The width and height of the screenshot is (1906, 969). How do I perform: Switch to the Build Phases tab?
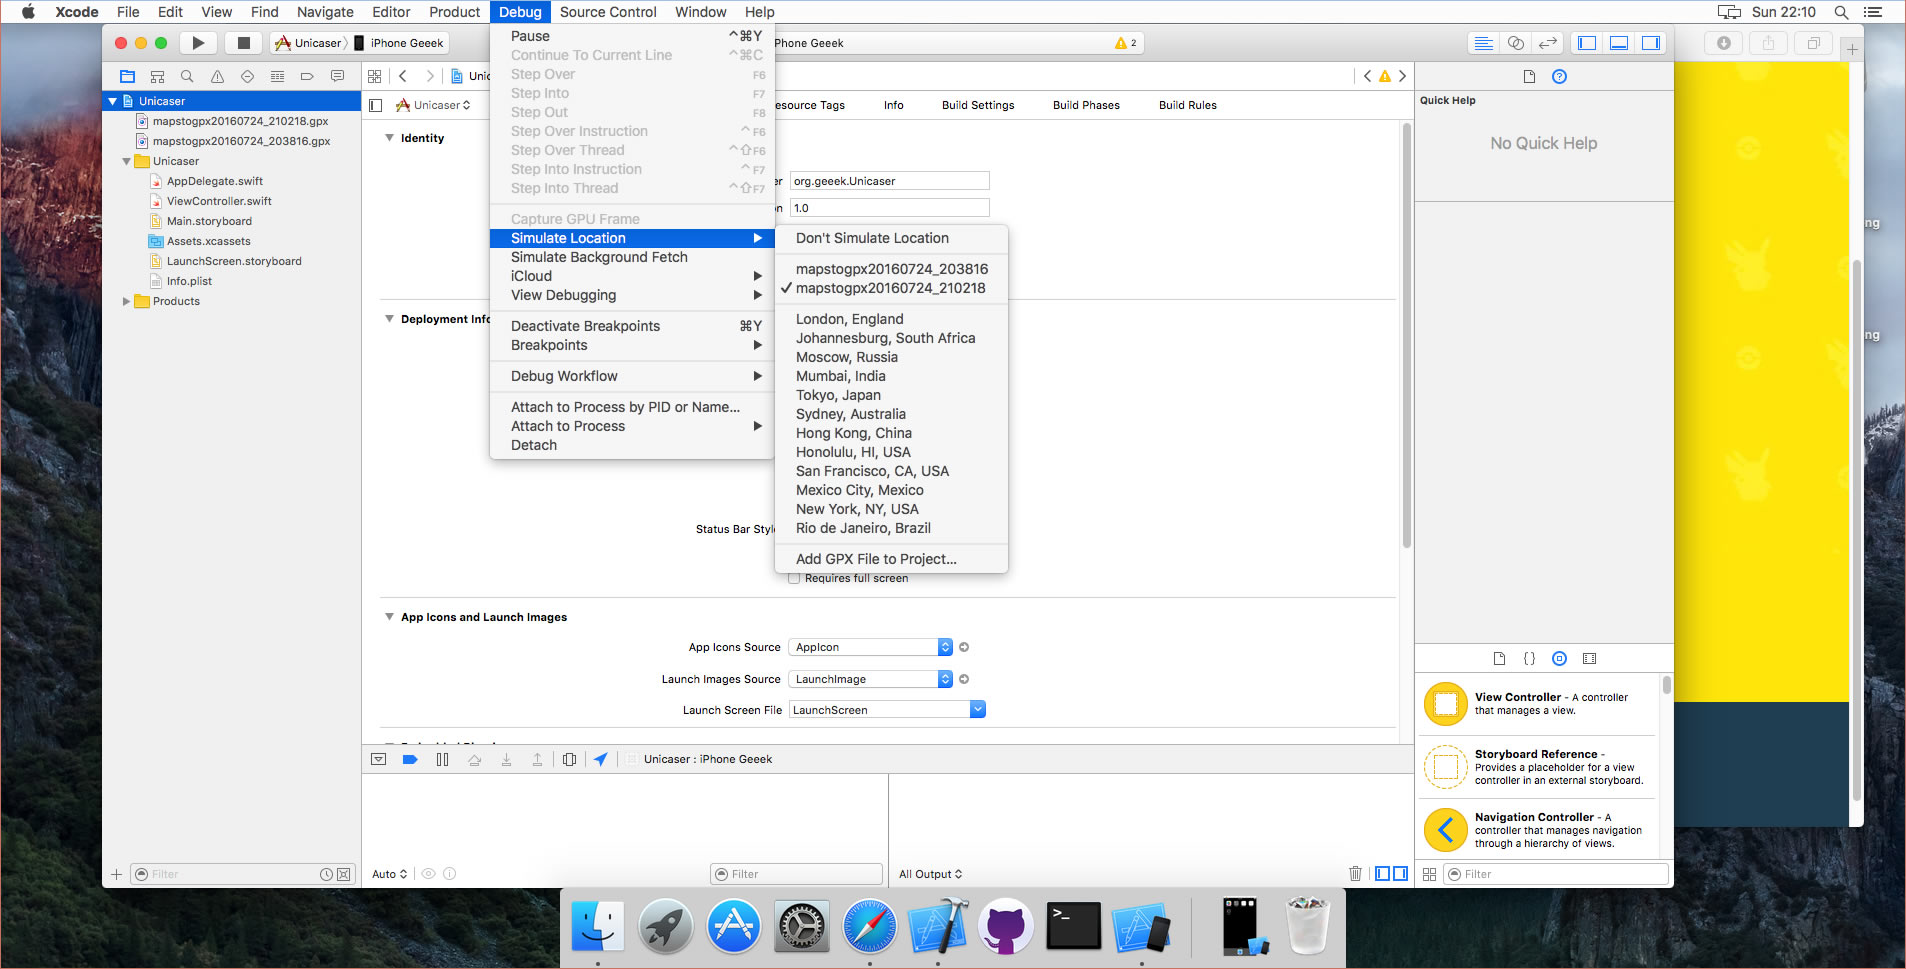tap(1086, 105)
